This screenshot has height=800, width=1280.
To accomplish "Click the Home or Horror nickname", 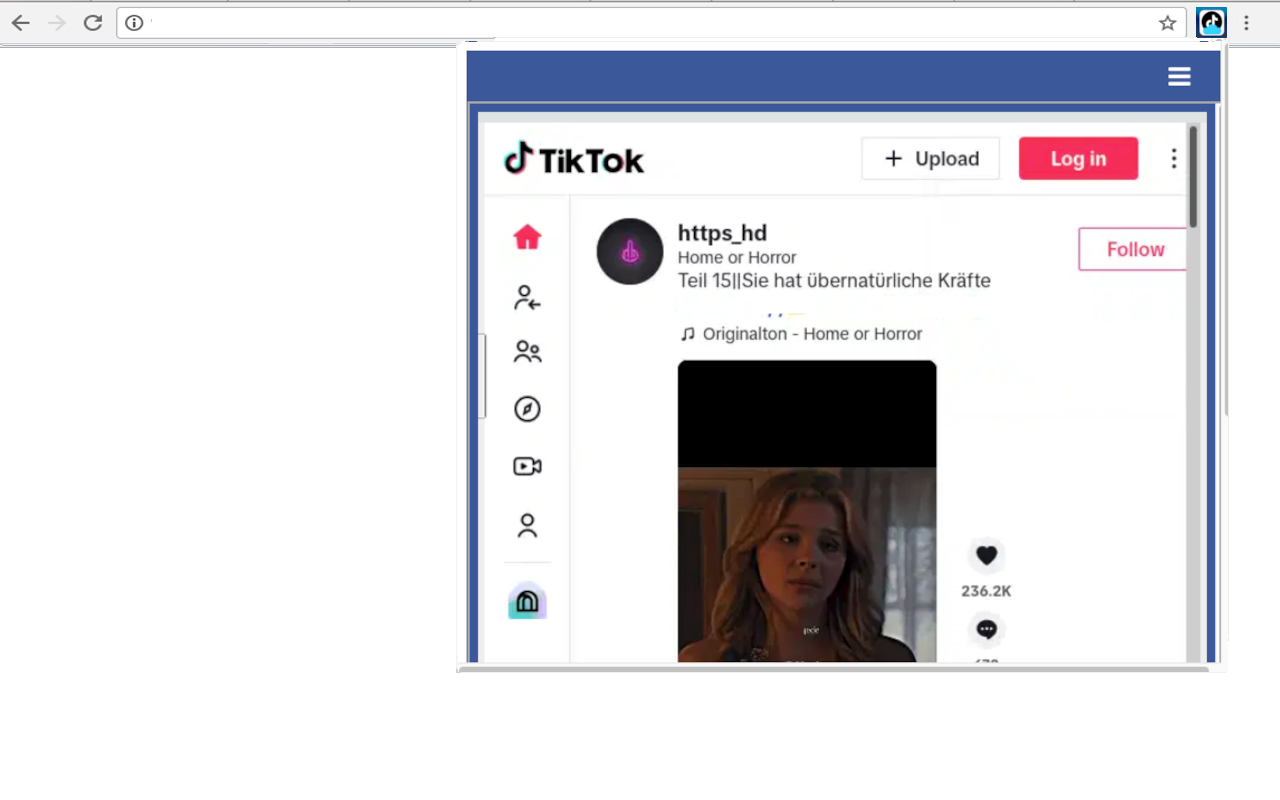I will 737,258.
